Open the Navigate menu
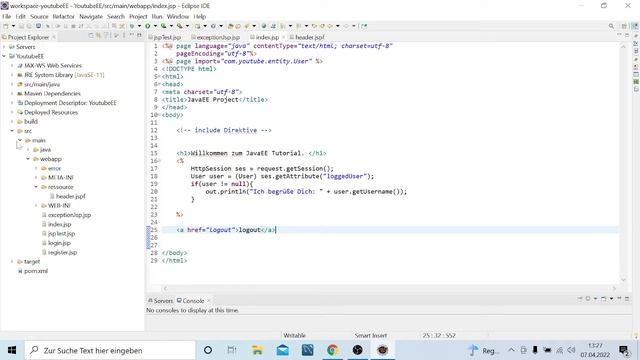 coord(91,17)
